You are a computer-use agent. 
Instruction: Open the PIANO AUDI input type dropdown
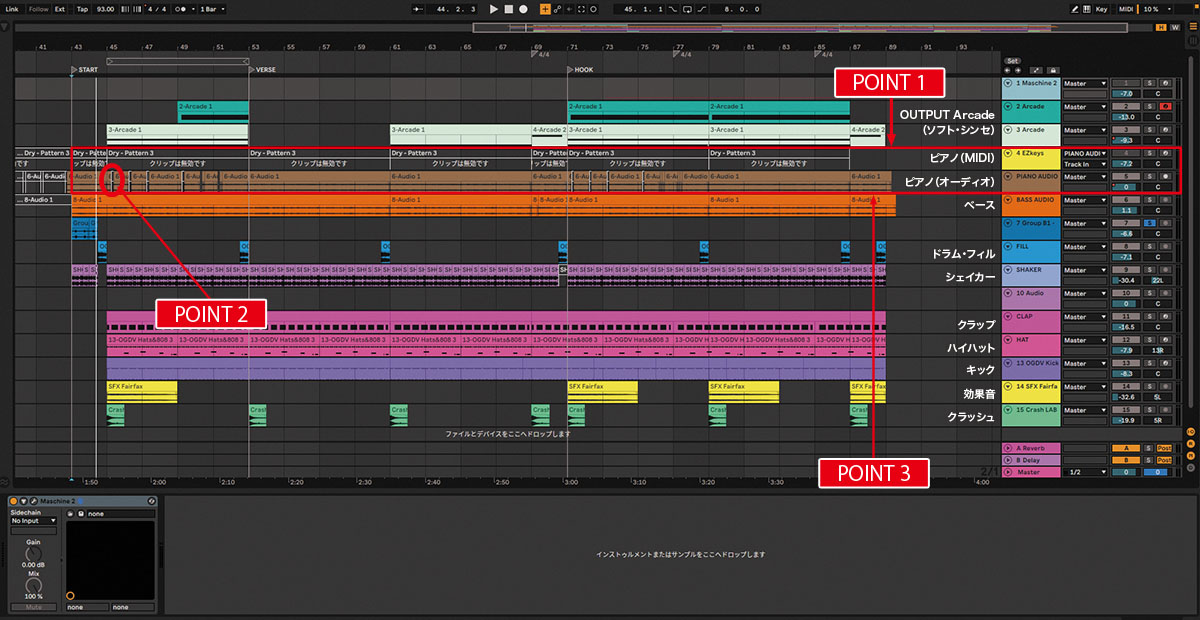click(x=1085, y=153)
